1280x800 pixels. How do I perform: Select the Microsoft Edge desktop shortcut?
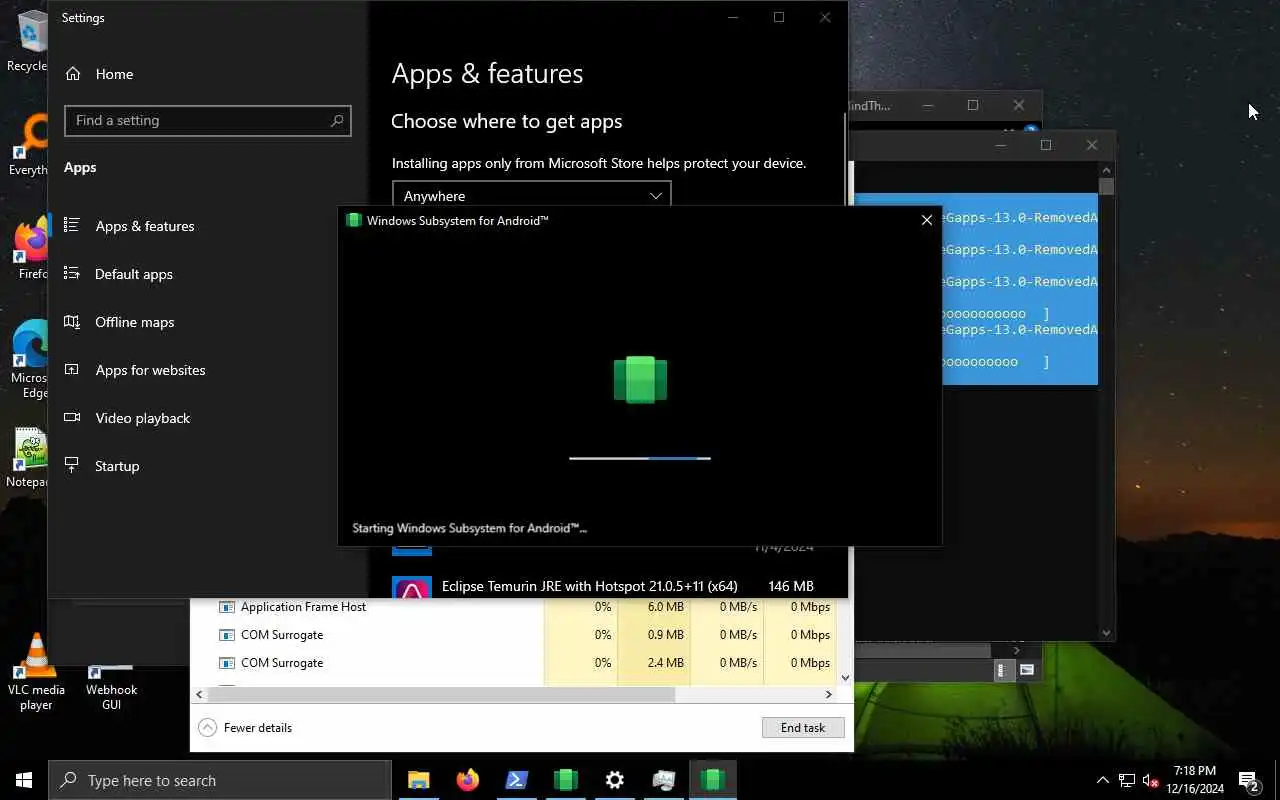coord(30,360)
